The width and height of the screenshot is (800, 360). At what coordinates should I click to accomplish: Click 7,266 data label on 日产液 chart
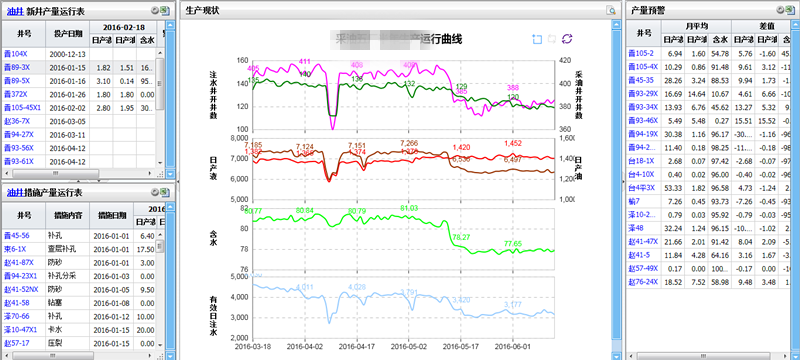click(409, 143)
